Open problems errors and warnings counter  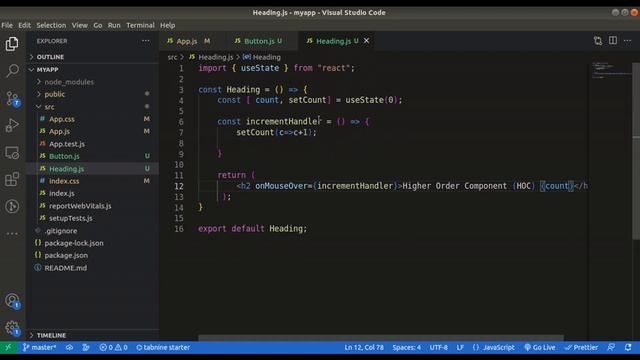(x=113, y=347)
